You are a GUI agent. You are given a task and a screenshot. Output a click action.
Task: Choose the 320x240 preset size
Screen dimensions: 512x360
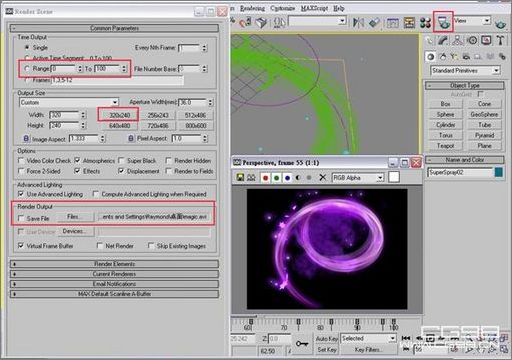pos(119,115)
